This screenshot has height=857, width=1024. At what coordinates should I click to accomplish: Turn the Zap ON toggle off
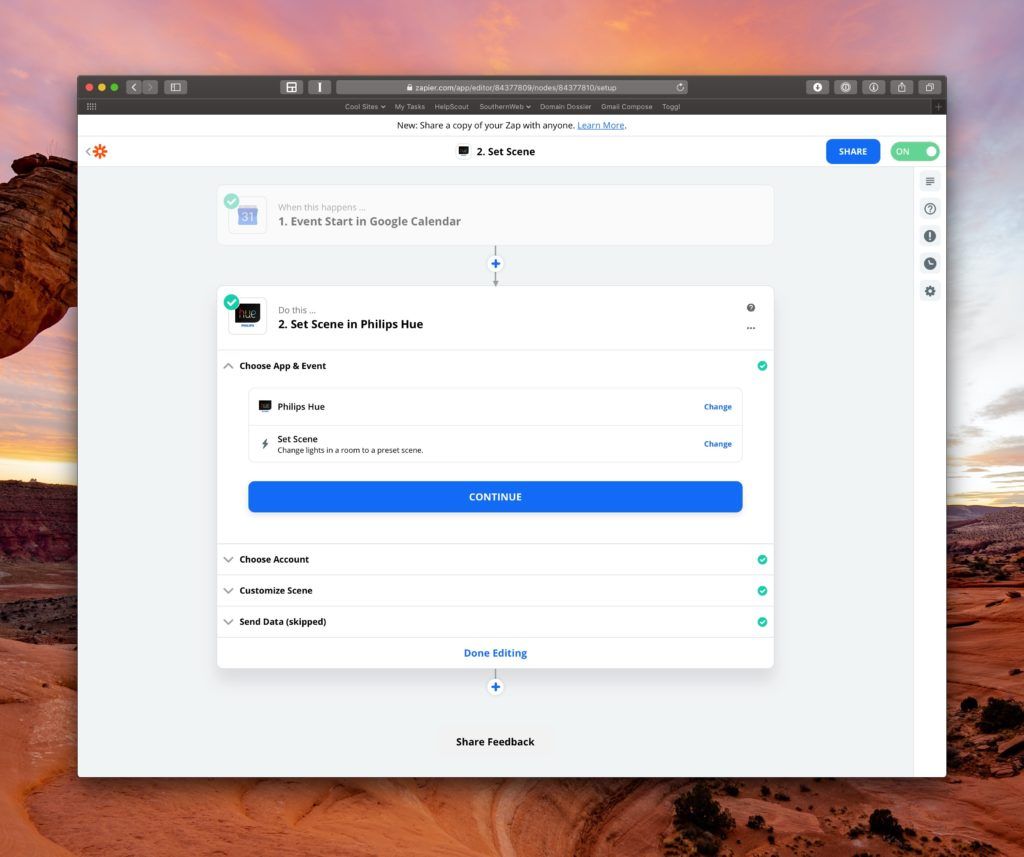914,152
